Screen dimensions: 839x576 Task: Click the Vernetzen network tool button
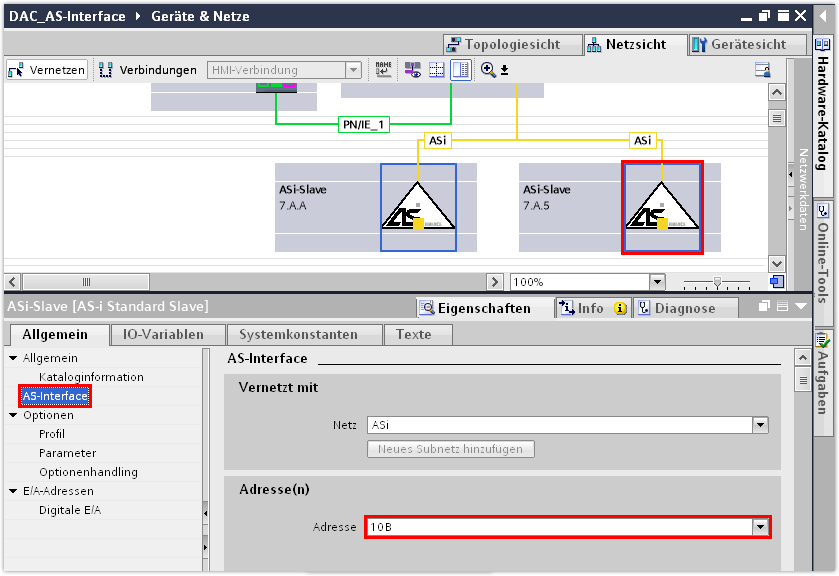tap(47, 70)
